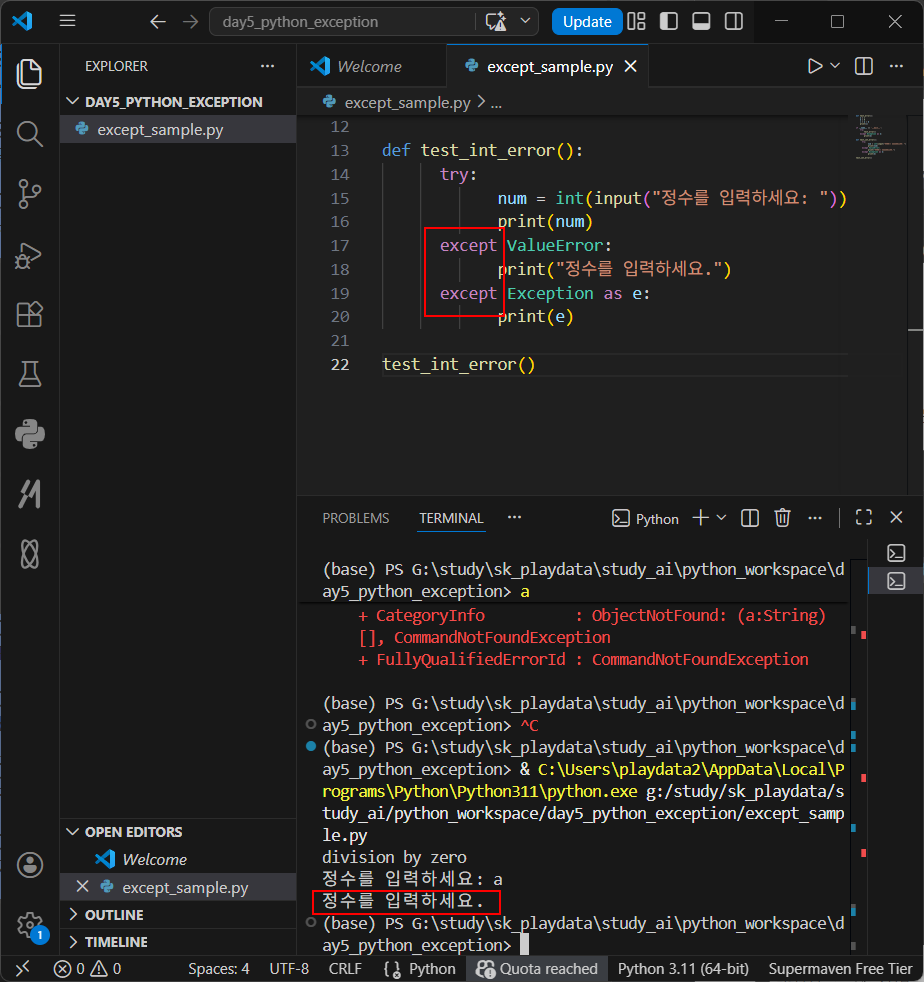Open the Manage gear settings
This screenshot has height=982, width=924.
[29, 925]
